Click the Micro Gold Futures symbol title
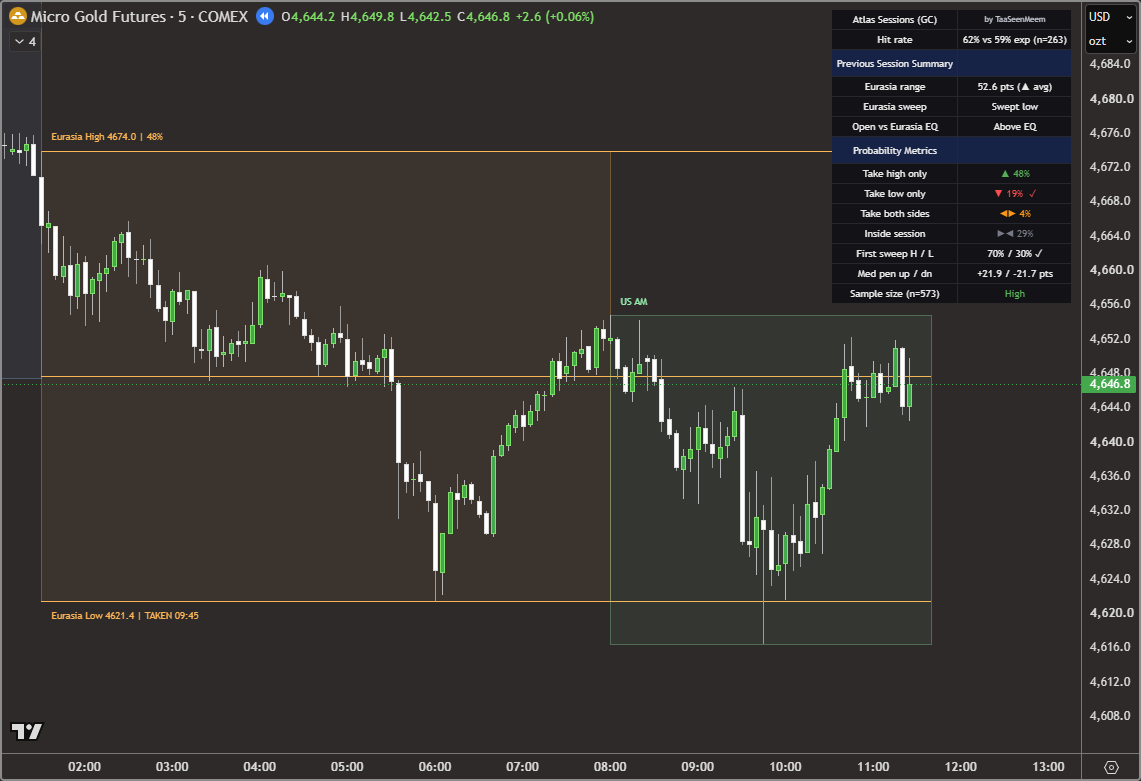 click(139, 16)
